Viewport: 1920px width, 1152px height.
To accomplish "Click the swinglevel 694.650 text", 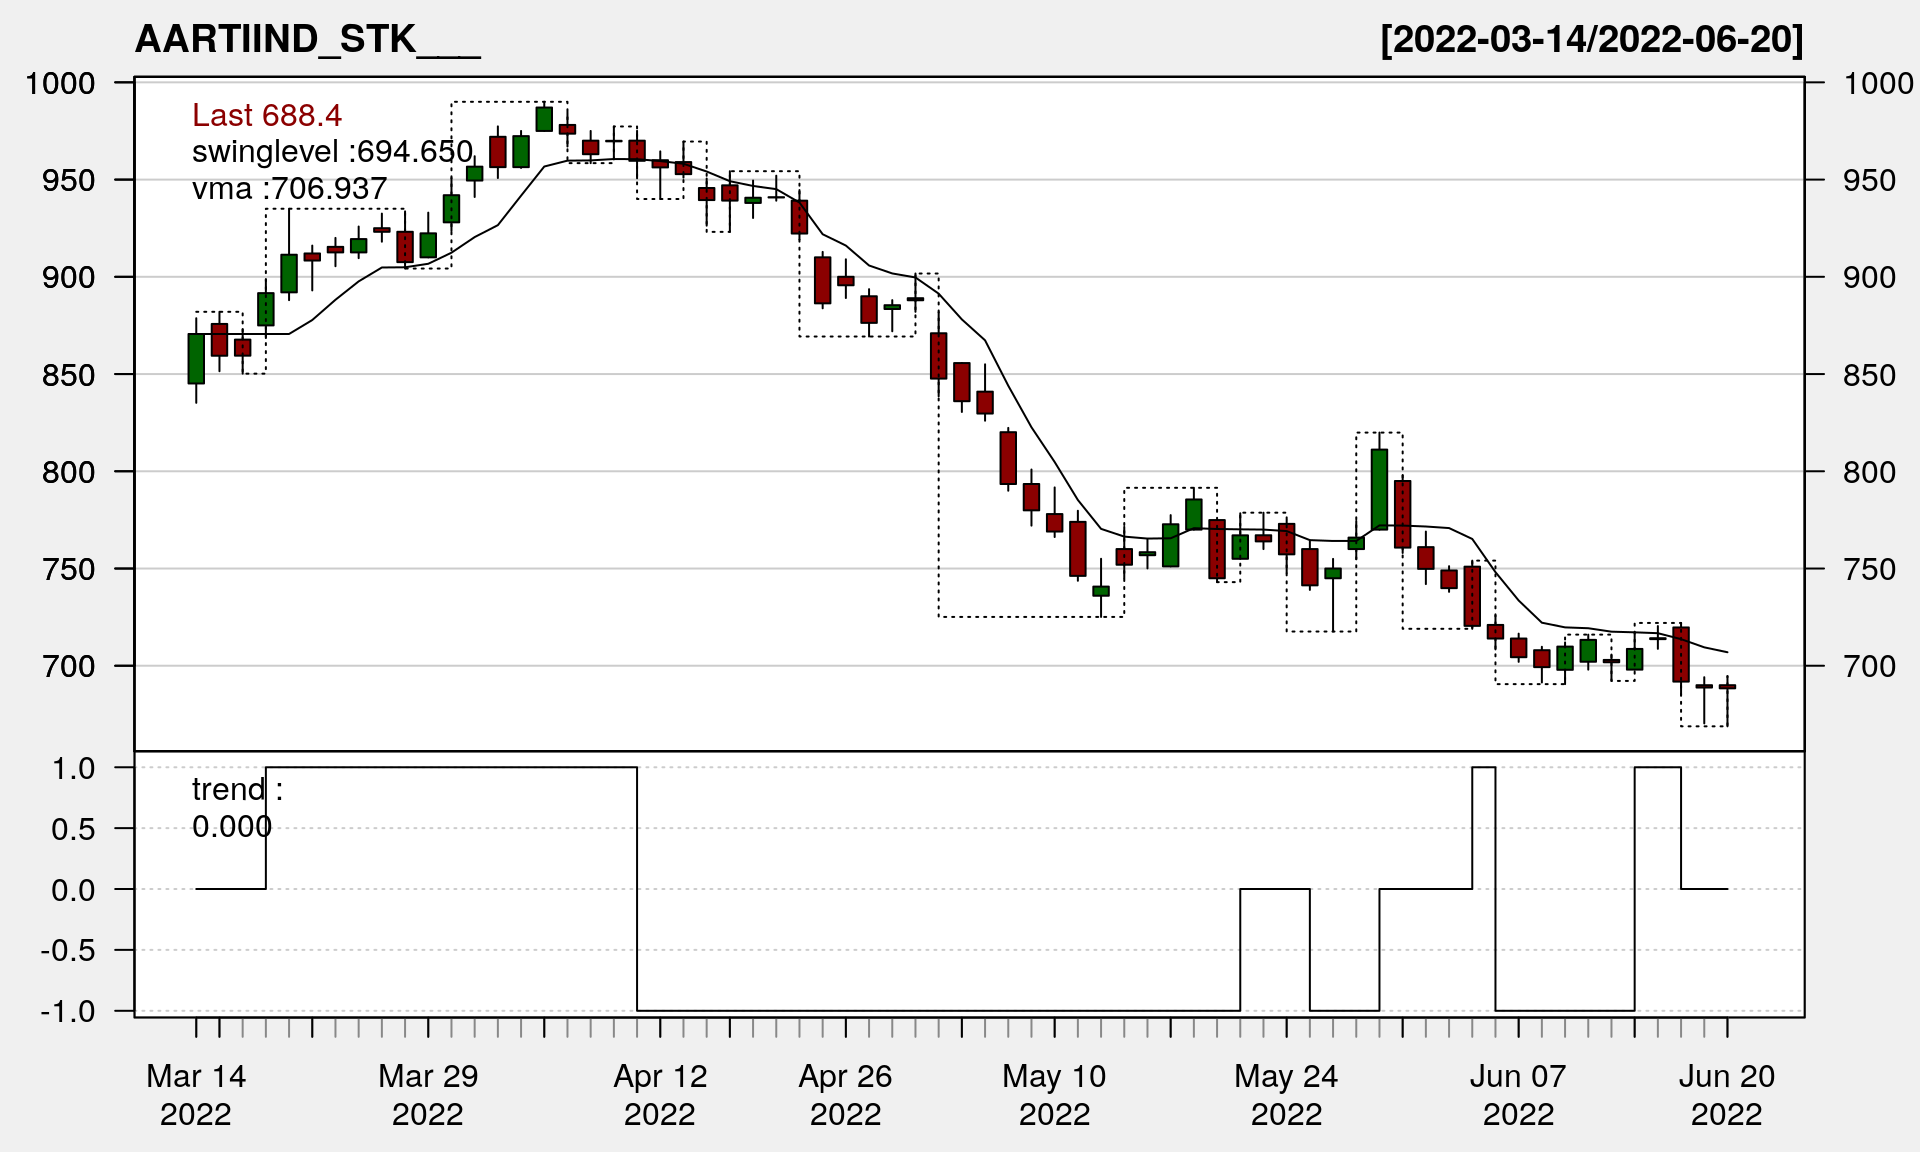I will pos(332,152).
